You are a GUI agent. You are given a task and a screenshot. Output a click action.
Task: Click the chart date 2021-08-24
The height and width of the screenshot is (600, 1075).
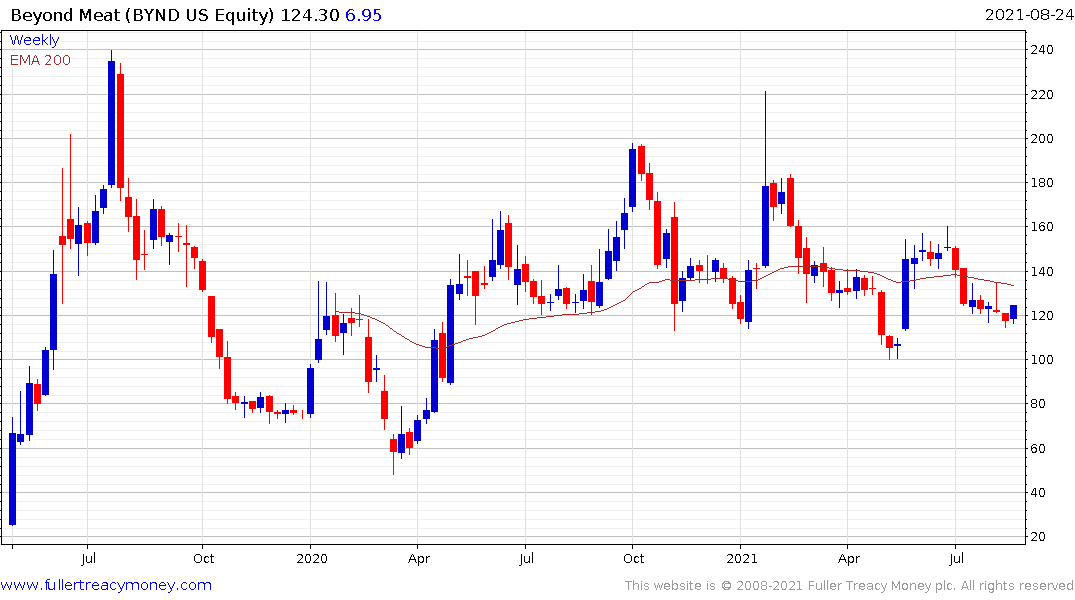click(x=1029, y=15)
